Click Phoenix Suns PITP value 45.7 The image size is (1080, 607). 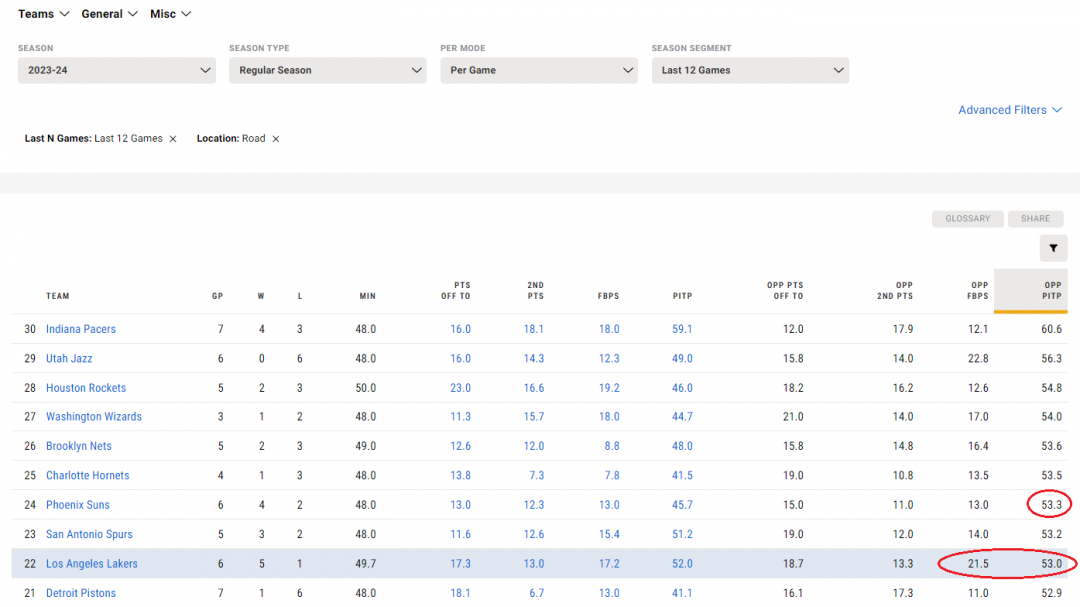[x=682, y=505]
